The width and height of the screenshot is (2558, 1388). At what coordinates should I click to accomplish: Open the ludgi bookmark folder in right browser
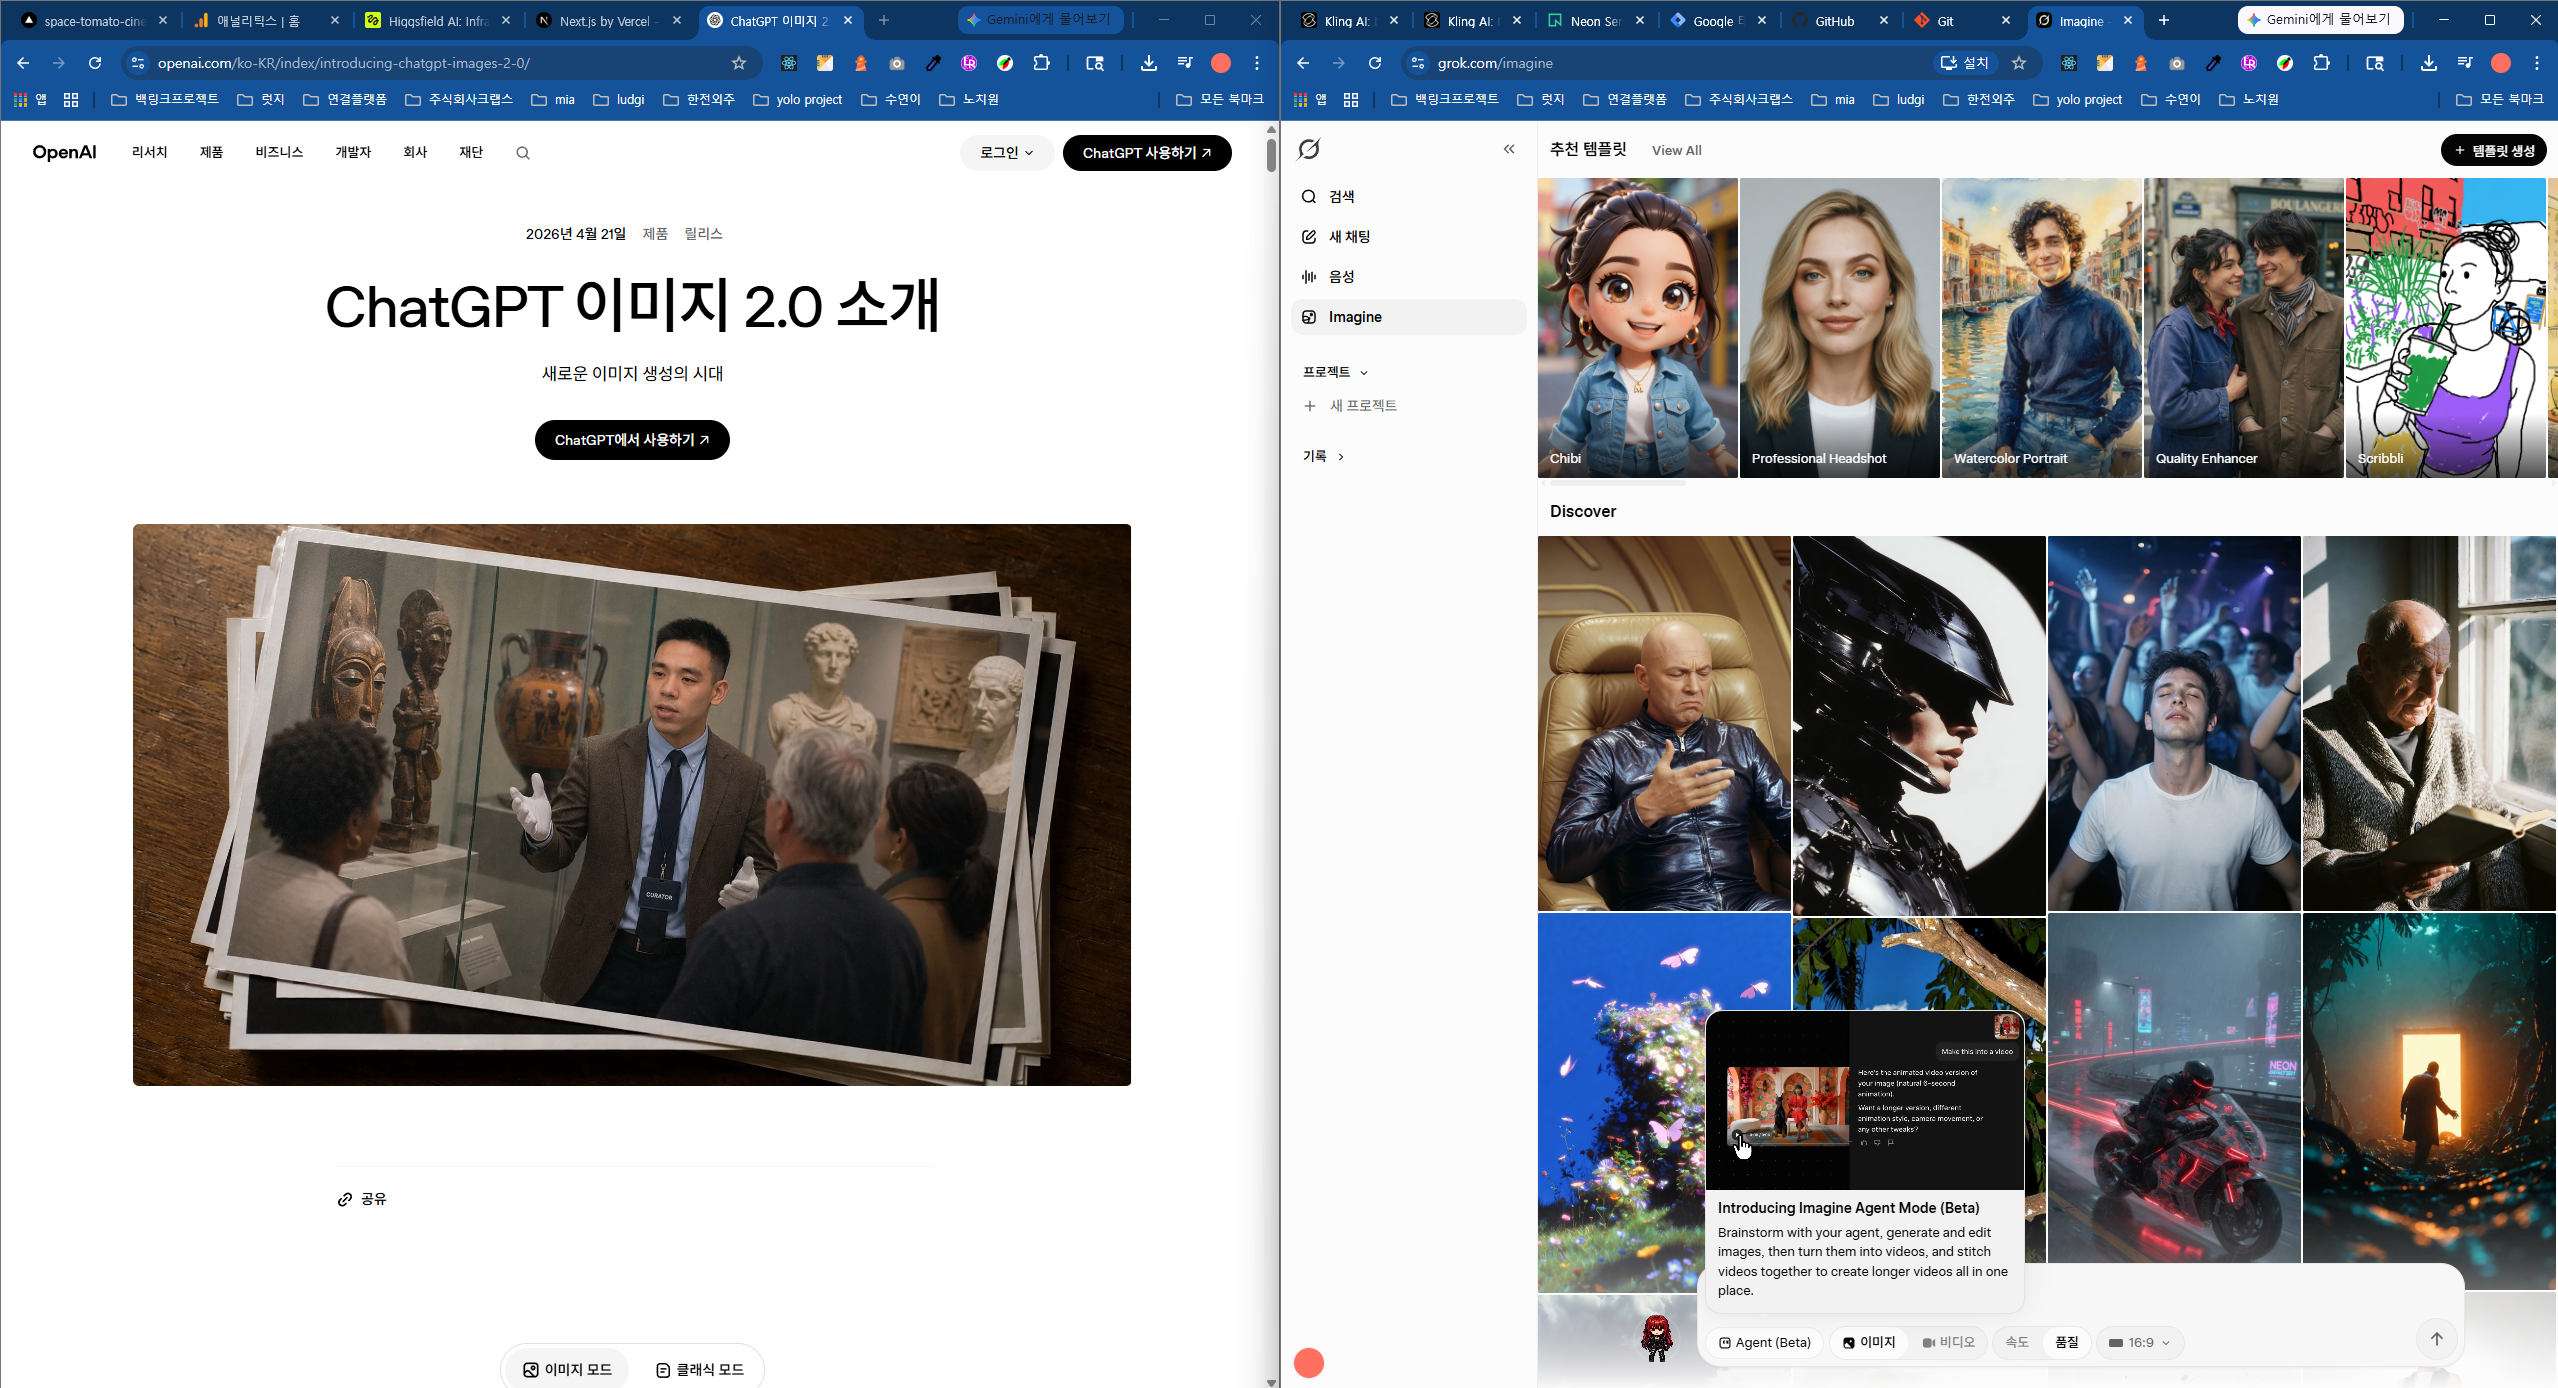(x=1899, y=99)
